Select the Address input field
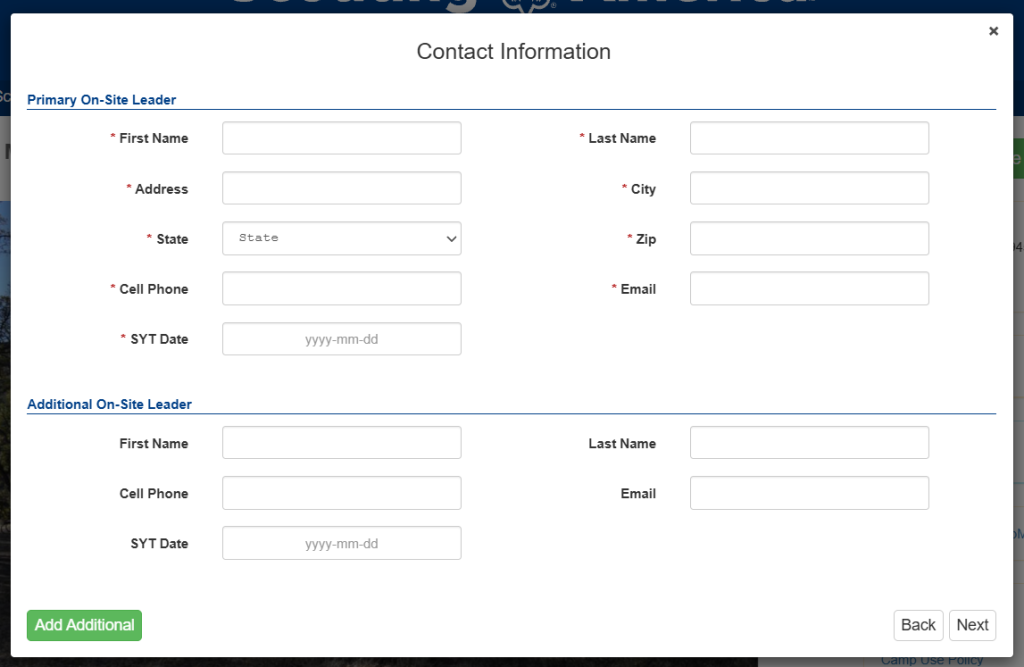Viewport: 1024px width, 667px height. point(342,188)
